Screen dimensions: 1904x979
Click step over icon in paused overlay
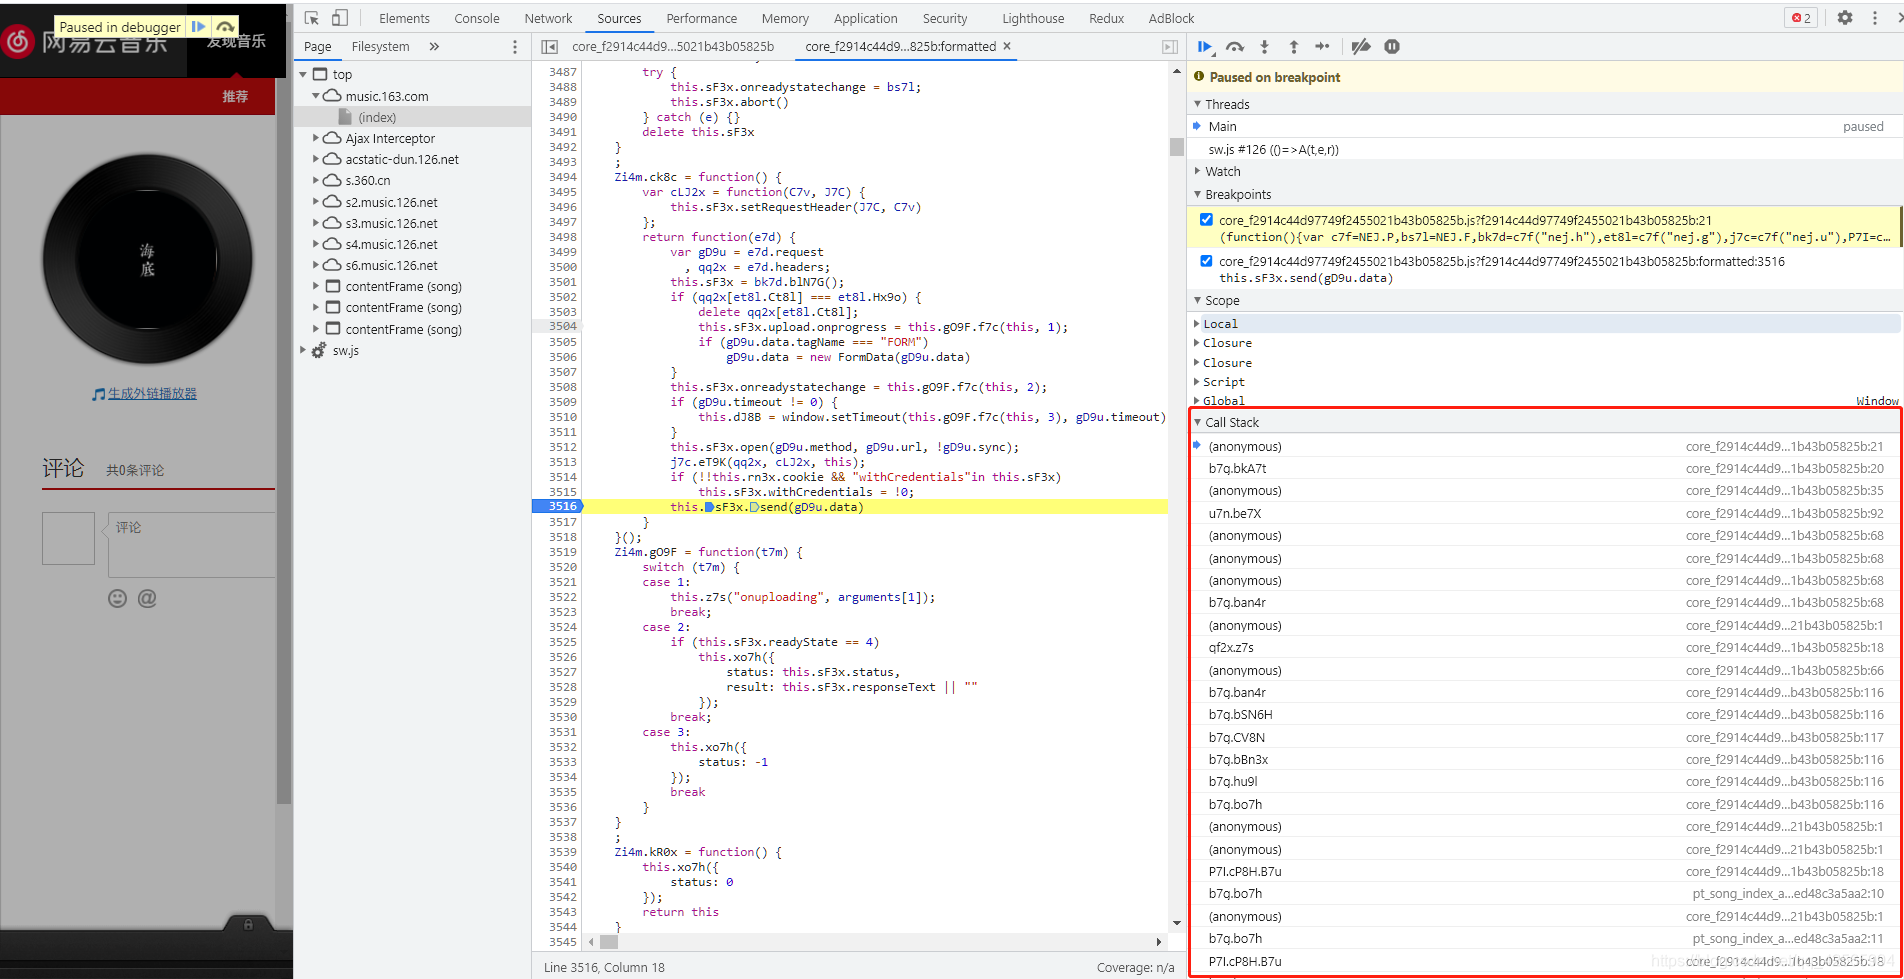[x=226, y=27]
